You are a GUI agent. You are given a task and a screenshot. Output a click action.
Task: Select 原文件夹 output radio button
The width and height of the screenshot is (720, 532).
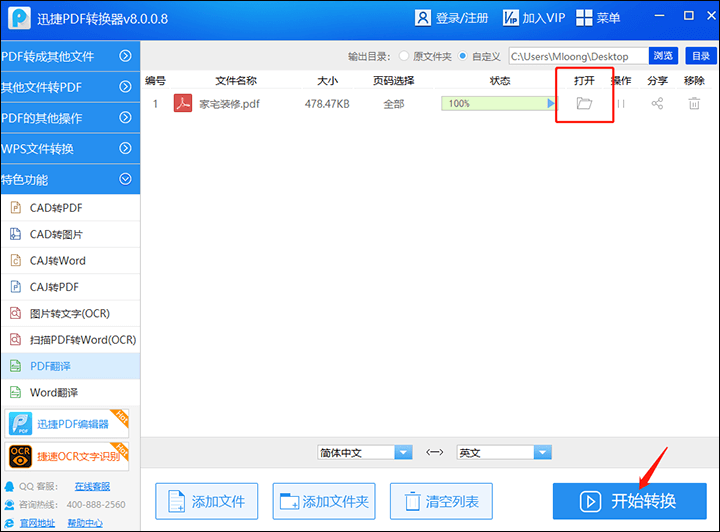point(404,56)
